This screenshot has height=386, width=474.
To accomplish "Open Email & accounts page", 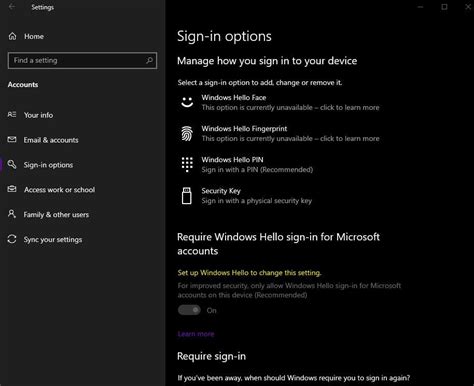I will [51, 140].
